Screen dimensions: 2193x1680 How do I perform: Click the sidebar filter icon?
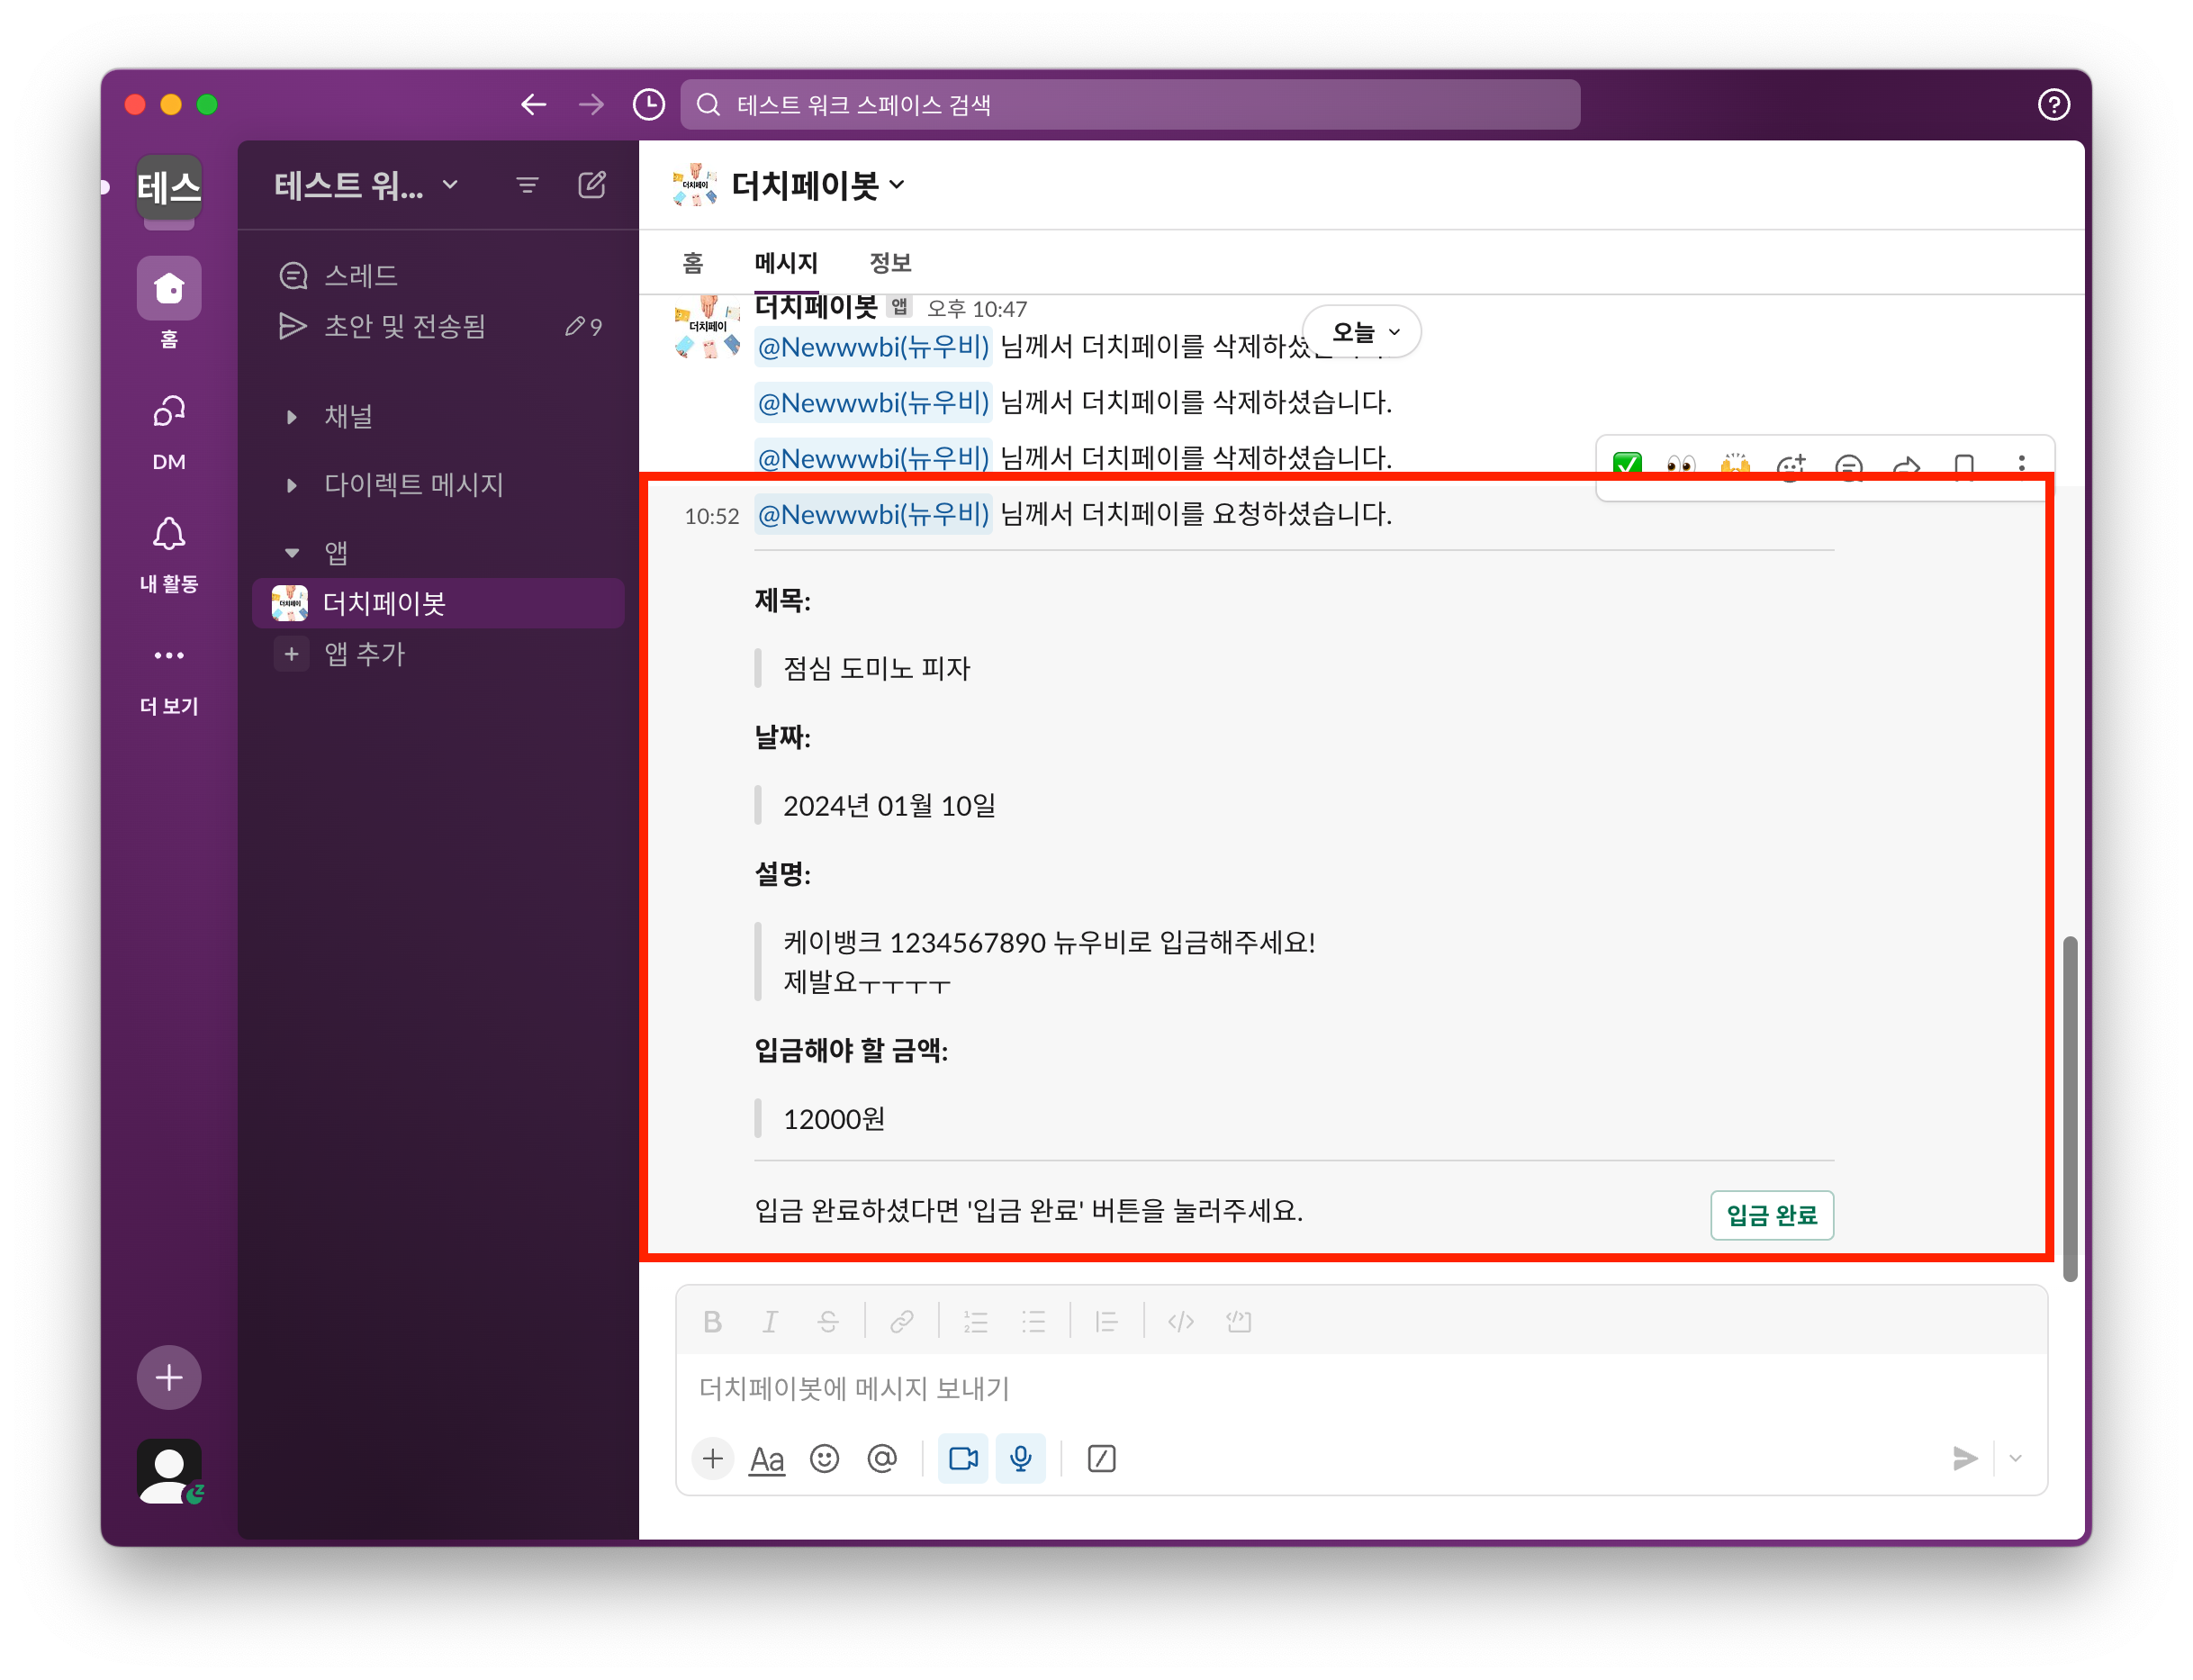(527, 185)
